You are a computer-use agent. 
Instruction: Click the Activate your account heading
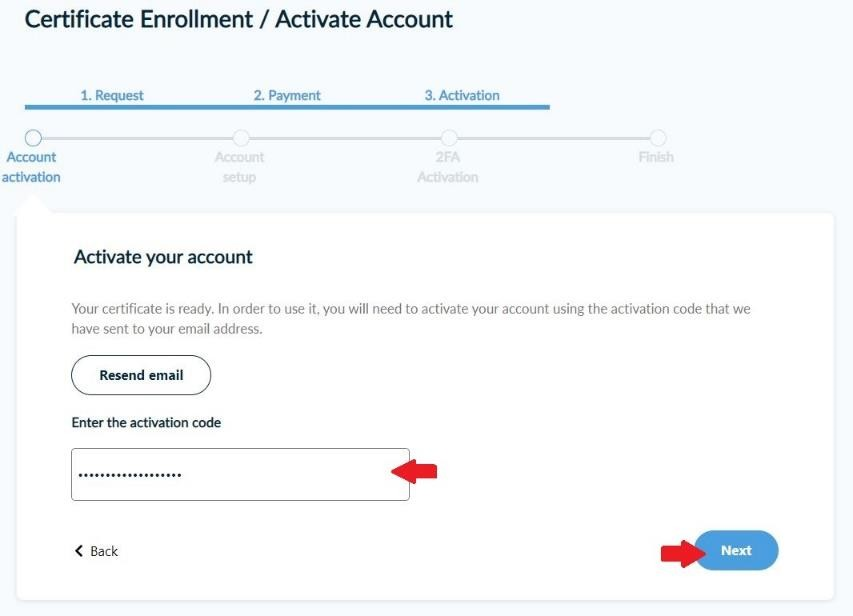163,257
